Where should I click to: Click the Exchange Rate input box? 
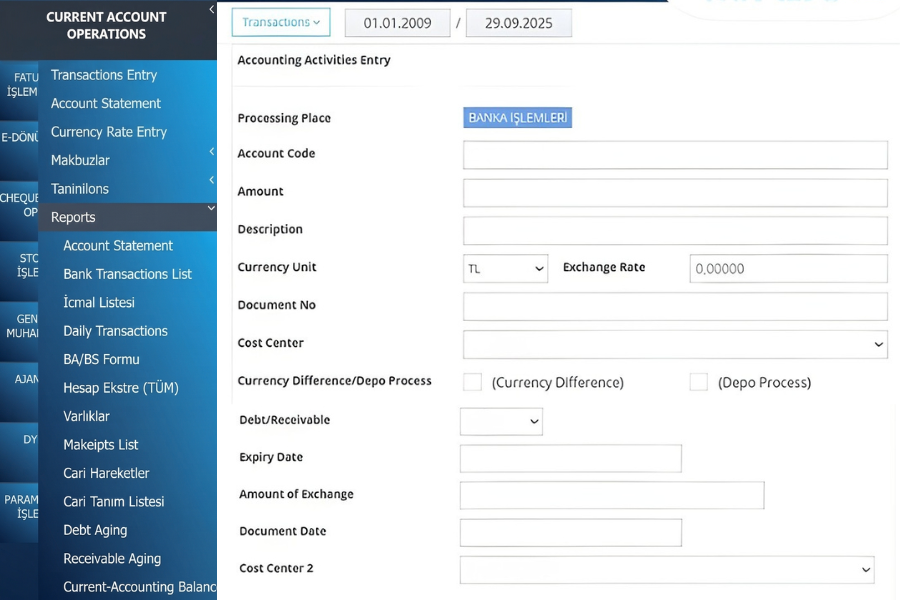[x=788, y=268]
